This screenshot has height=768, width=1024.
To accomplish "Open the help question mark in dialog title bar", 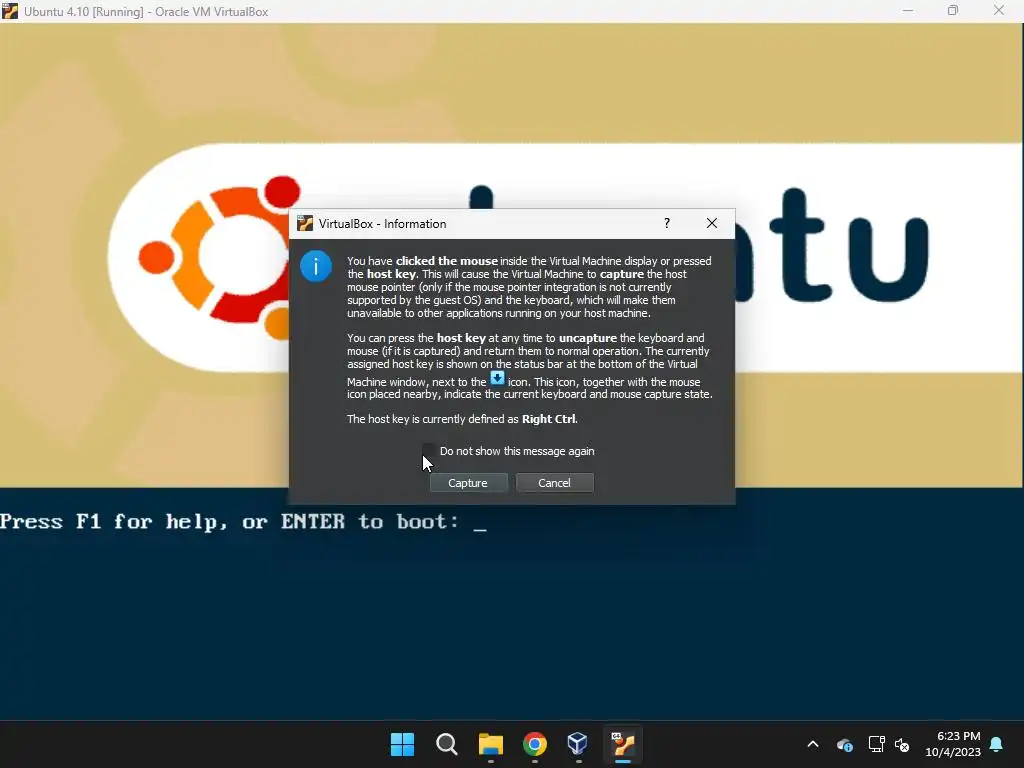I will coord(667,223).
